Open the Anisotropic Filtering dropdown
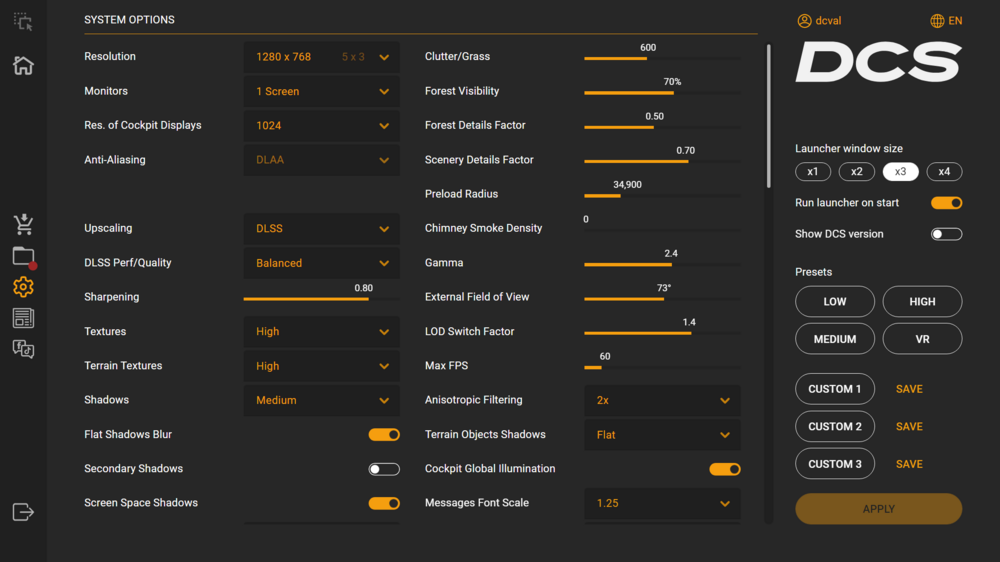This screenshot has height=562, width=1000. click(x=662, y=400)
